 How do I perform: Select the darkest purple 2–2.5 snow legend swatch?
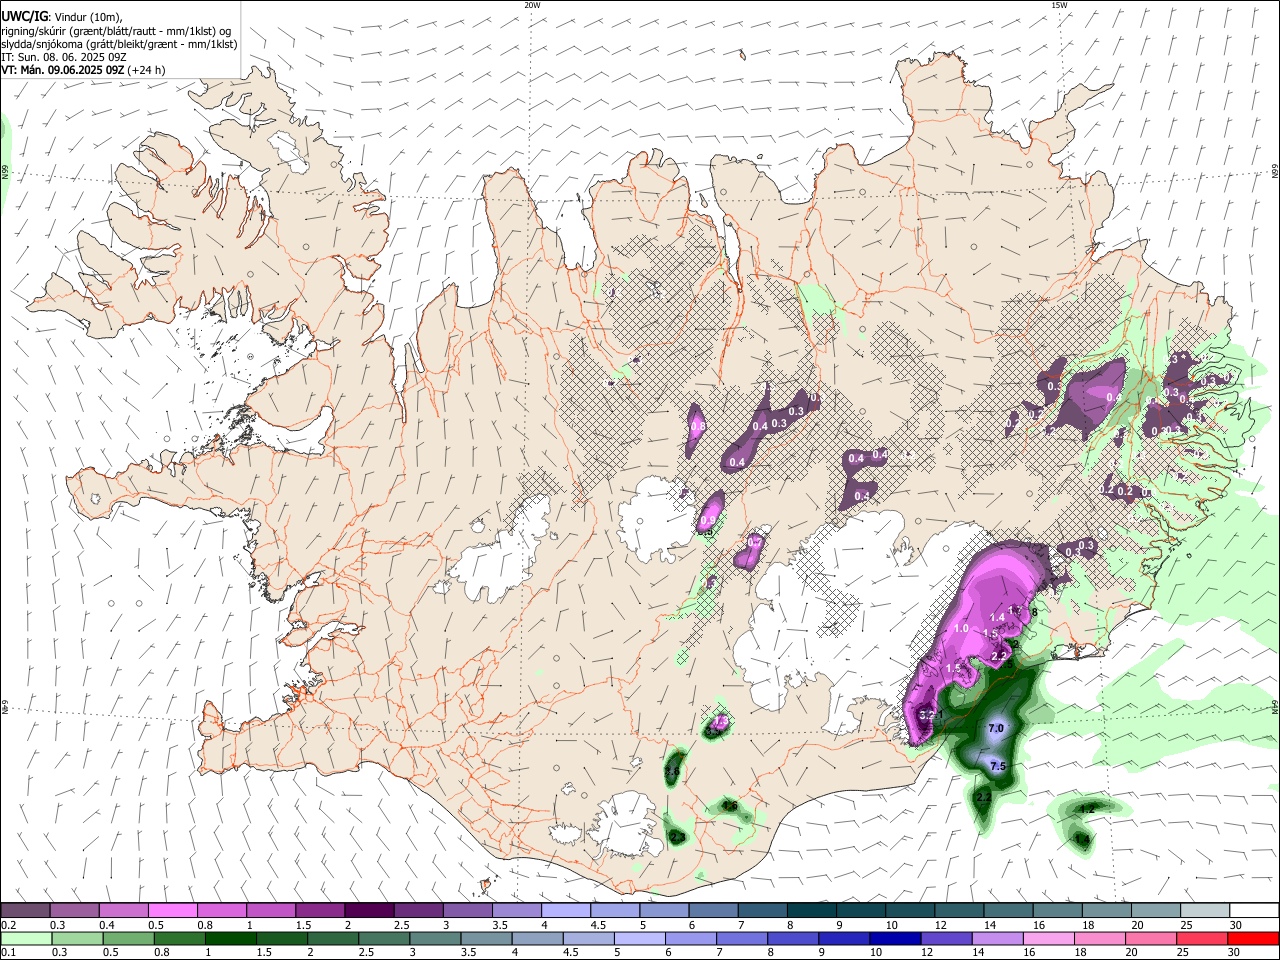[x=368, y=910]
